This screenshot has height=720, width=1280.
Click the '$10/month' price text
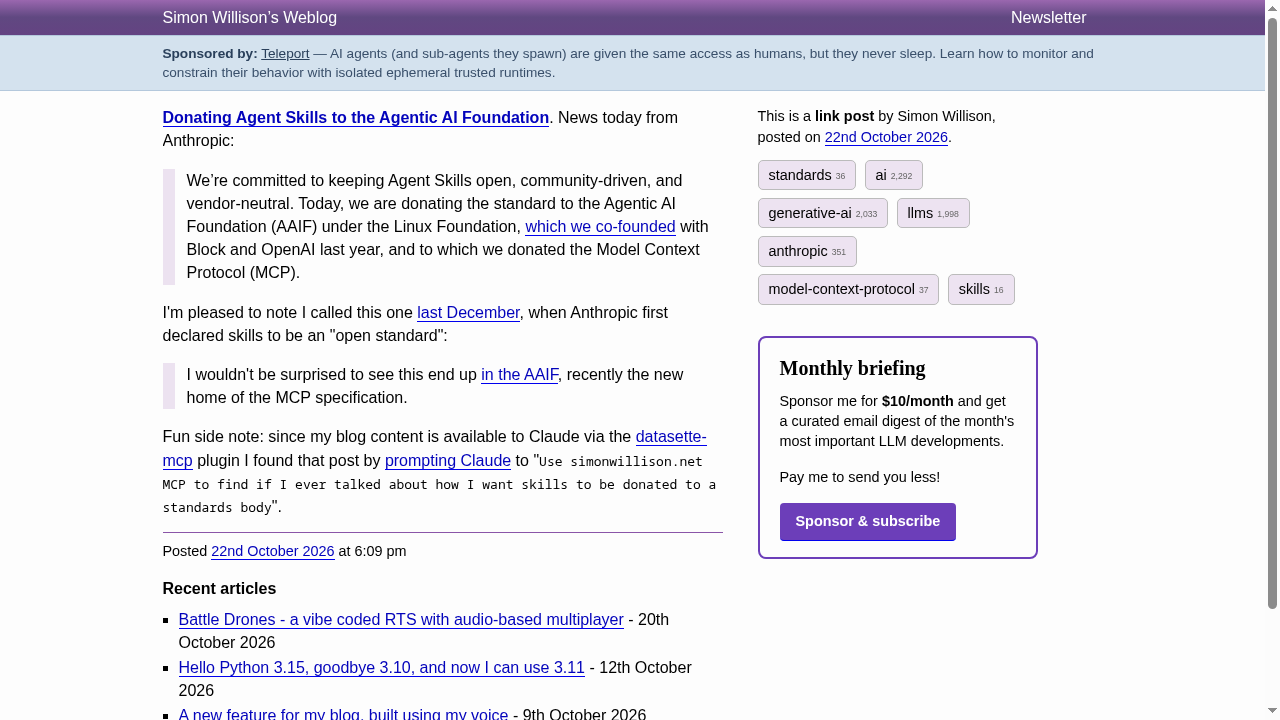(918, 401)
